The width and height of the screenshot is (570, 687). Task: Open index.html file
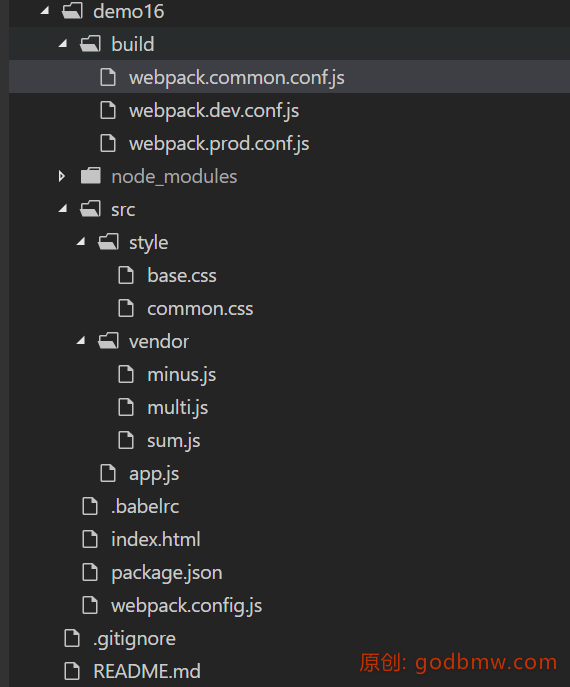click(156, 539)
